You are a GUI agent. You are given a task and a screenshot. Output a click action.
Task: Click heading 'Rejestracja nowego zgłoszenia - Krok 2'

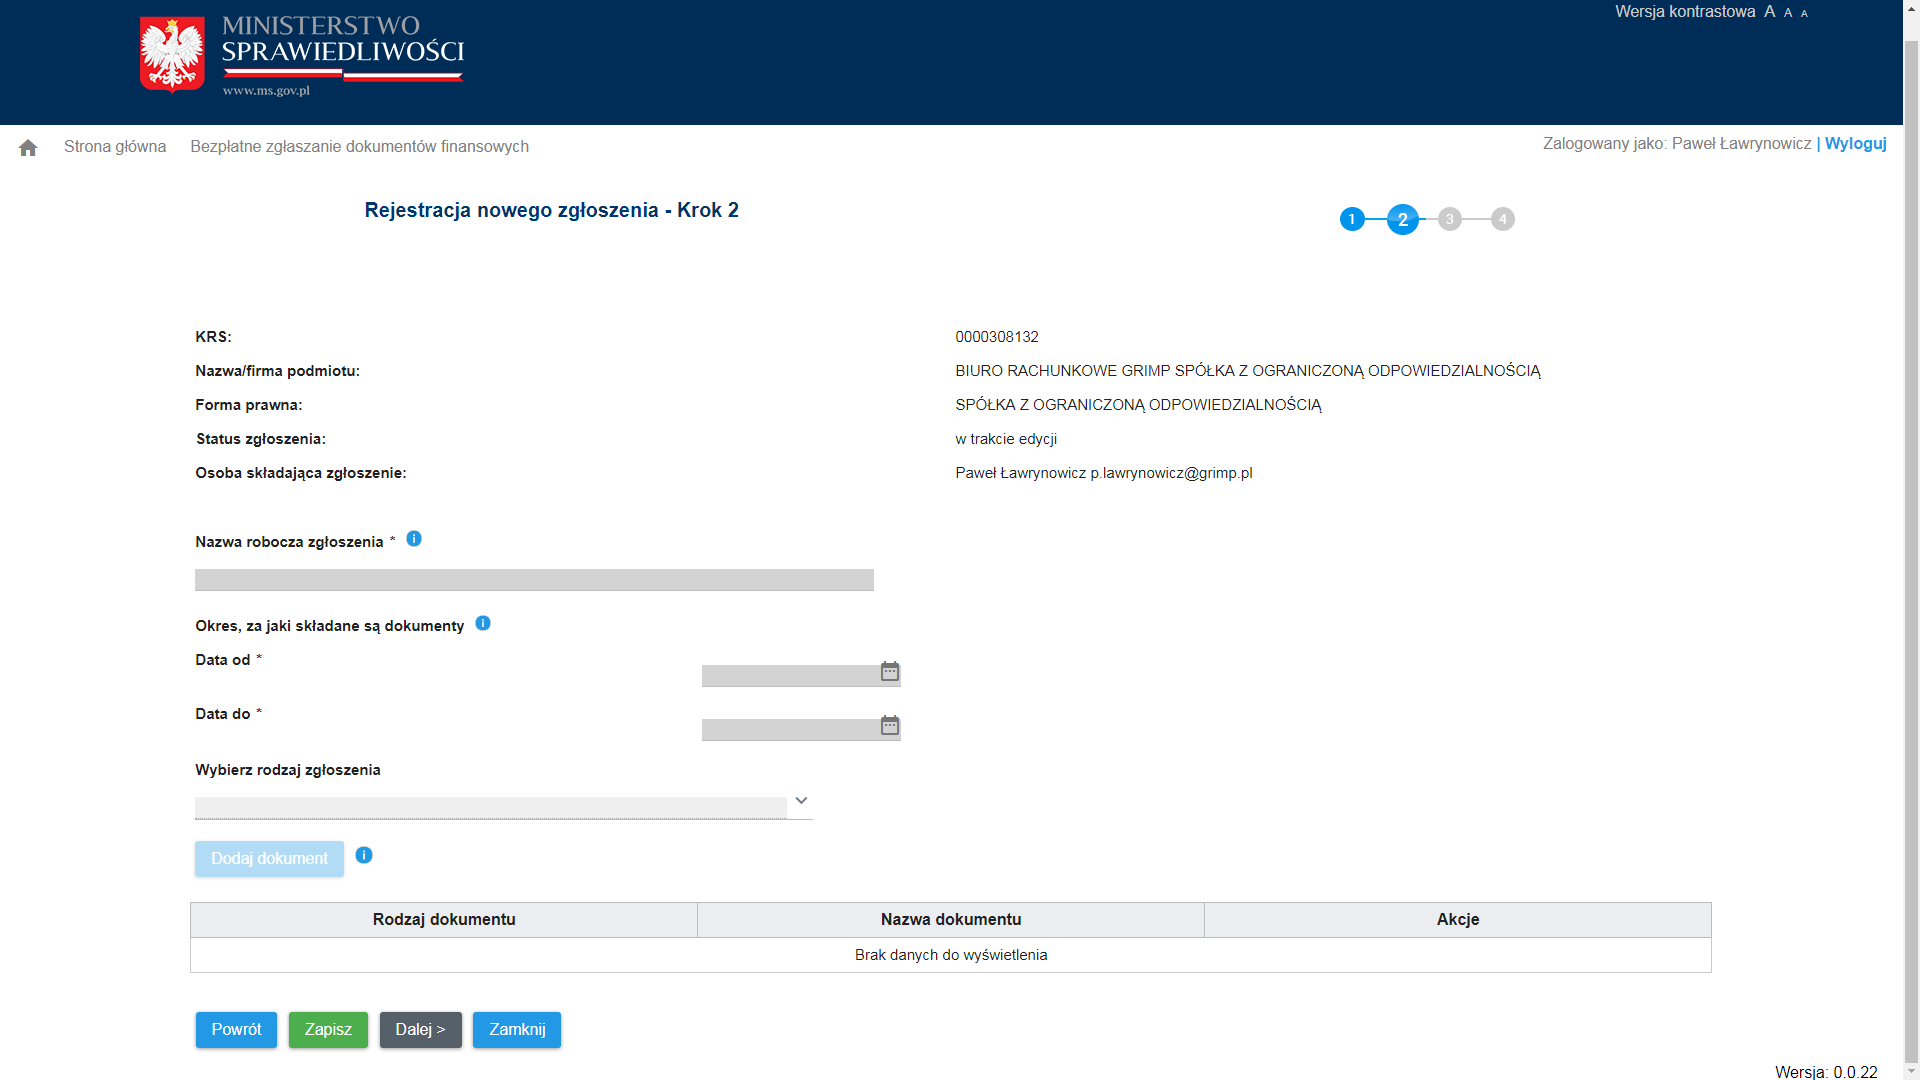[552, 210]
